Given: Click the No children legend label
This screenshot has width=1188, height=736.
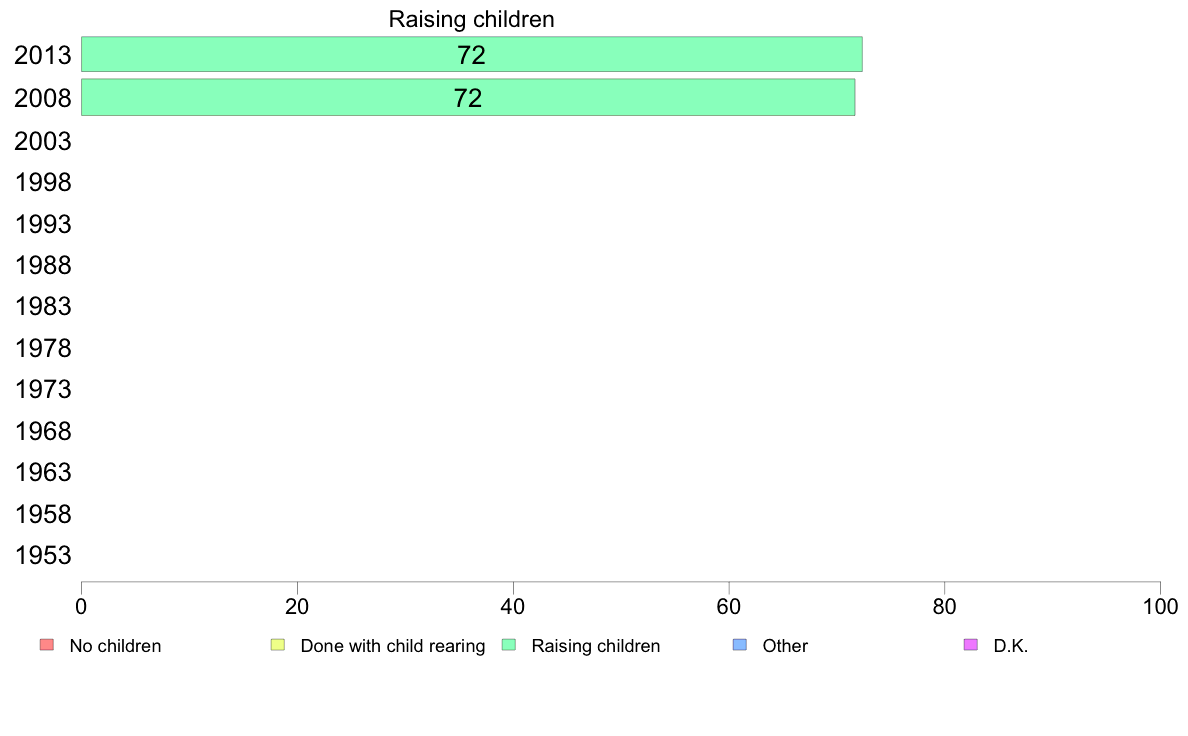Looking at the screenshot, I should 115,646.
